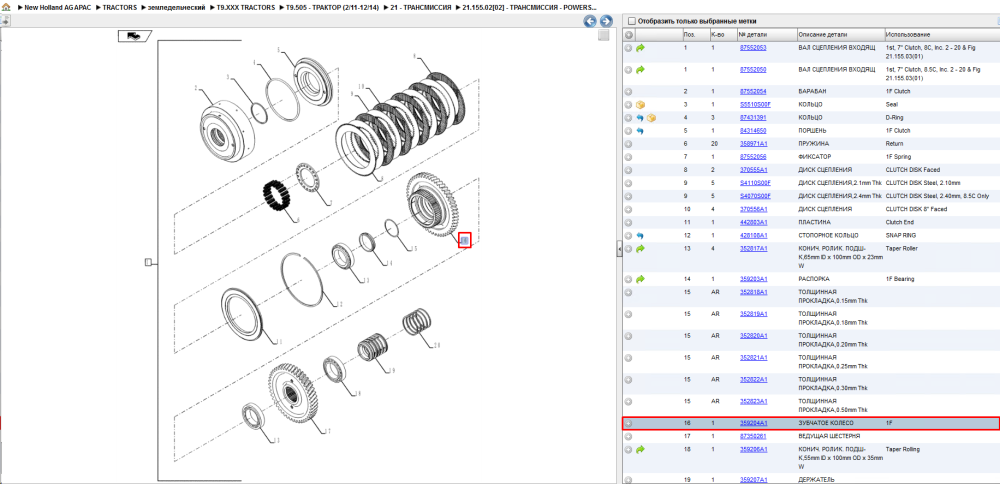
Task: Select 'CLUTCH DISK 8" Faced' usage cell
Action: tap(915, 209)
